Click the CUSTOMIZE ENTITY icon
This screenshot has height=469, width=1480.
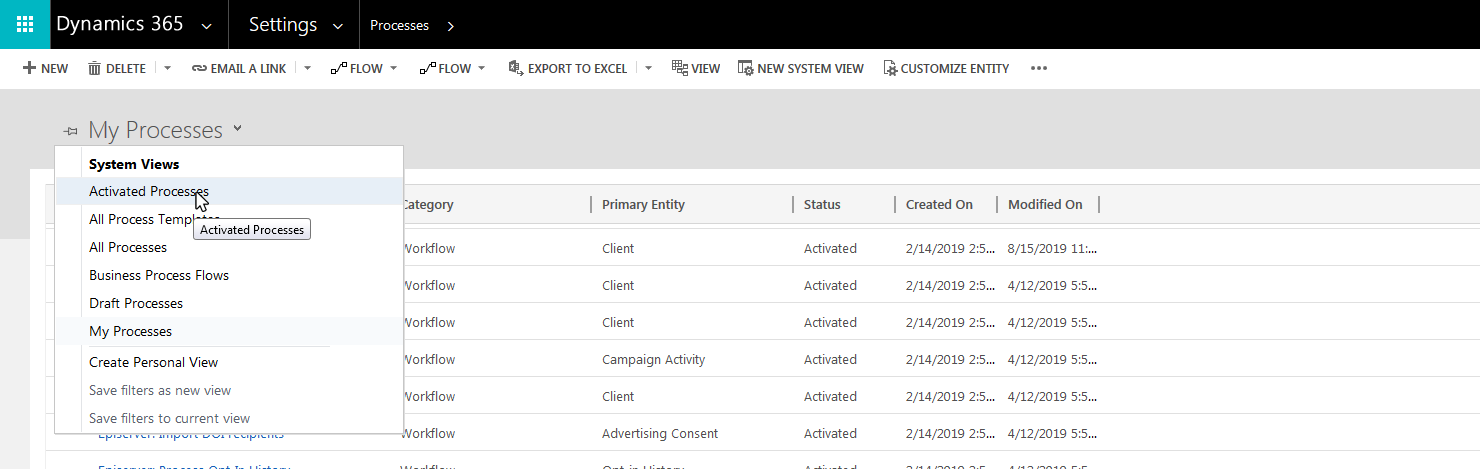click(x=889, y=69)
